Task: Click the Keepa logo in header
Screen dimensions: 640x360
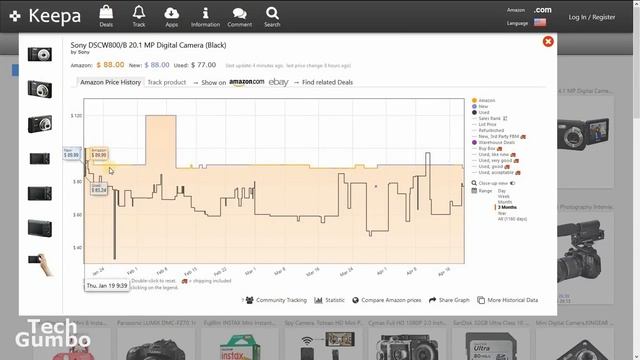Action: tap(45, 16)
